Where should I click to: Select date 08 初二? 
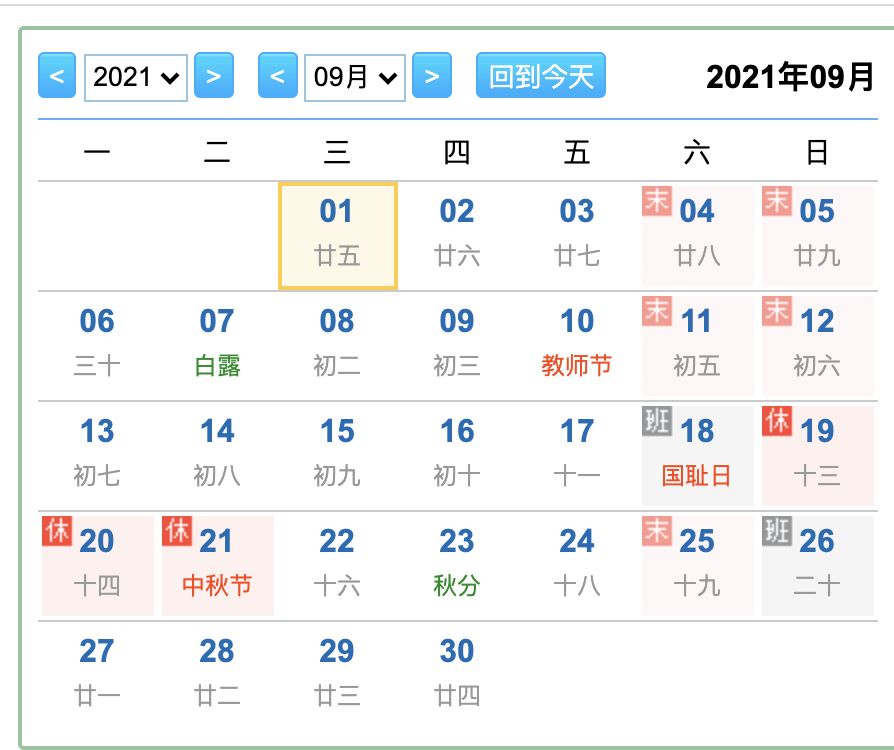pos(338,346)
